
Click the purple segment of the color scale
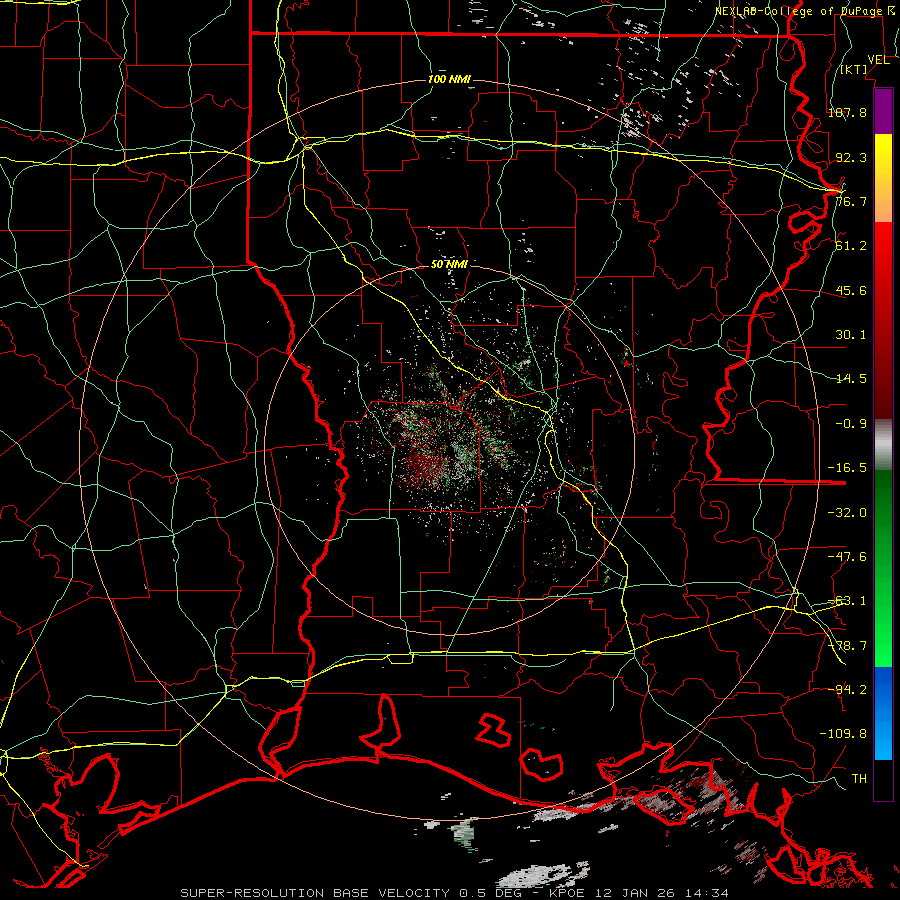(x=883, y=112)
